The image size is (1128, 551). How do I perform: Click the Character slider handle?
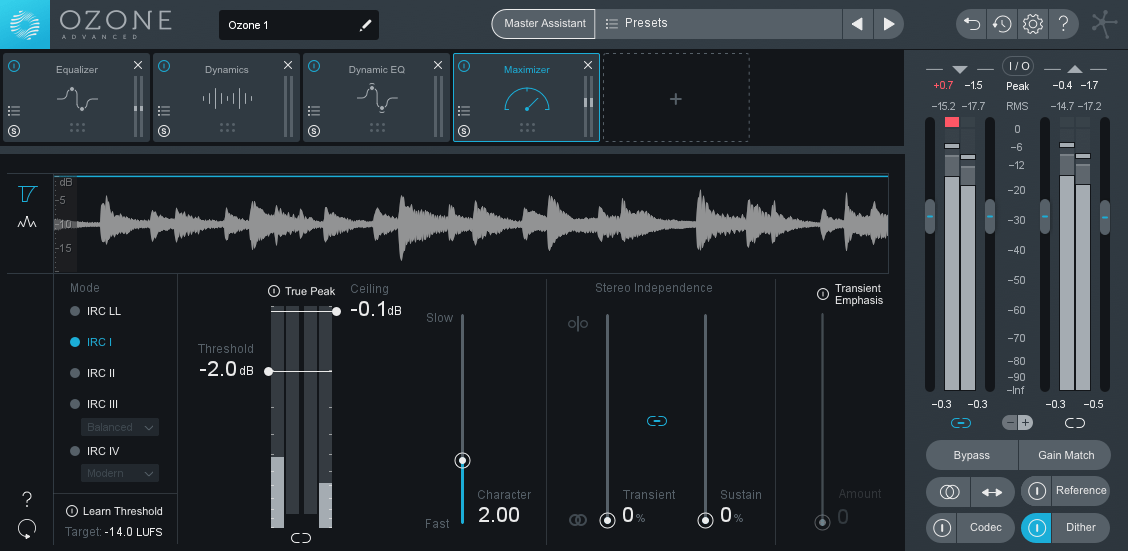tap(462, 460)
